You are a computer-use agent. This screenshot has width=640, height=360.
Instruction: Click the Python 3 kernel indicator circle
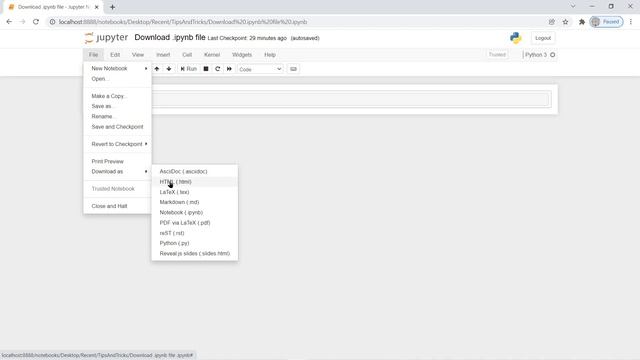tap(553, 55)
